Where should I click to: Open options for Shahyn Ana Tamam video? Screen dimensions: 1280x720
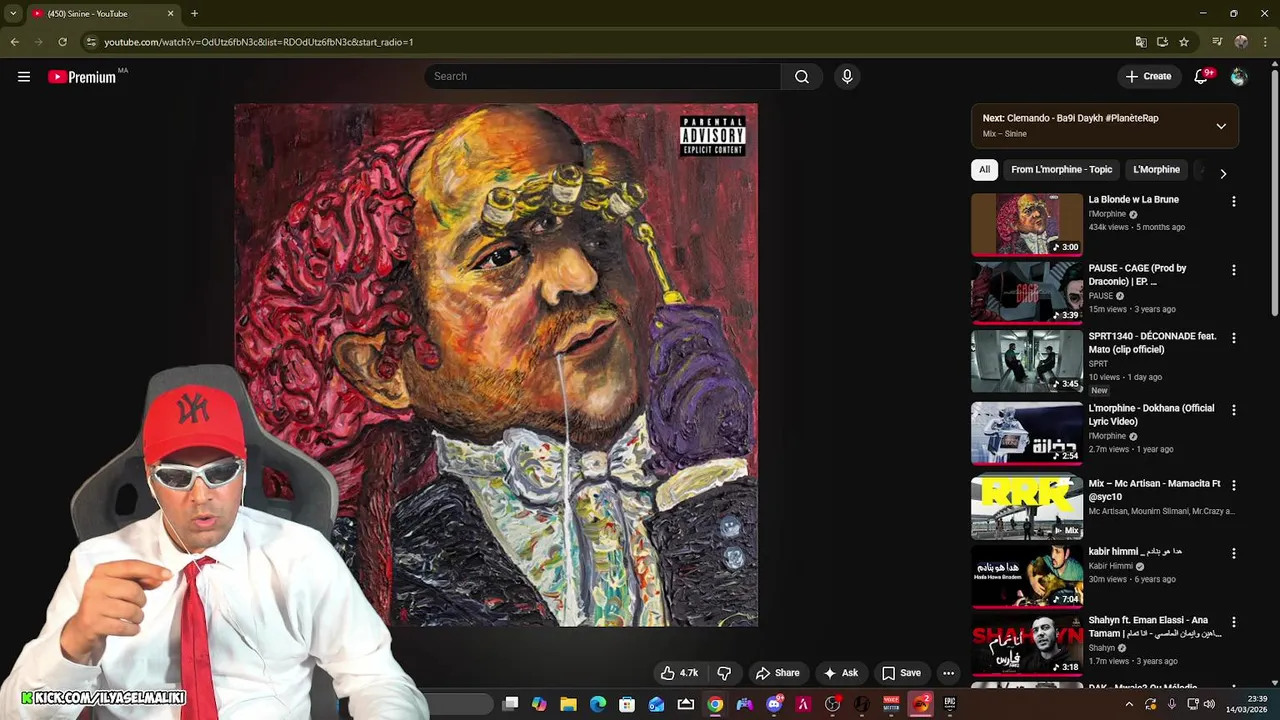coord(1233,622)
